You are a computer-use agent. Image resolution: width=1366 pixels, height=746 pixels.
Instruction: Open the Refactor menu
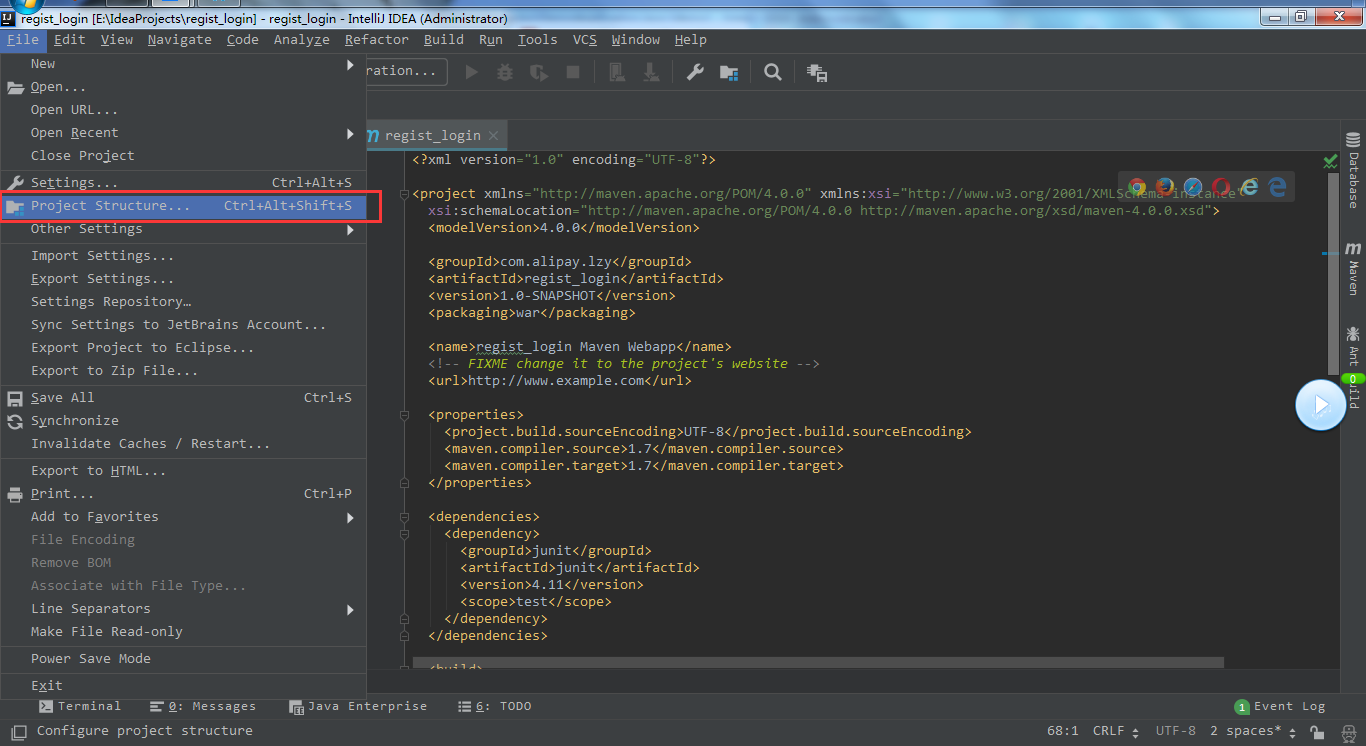(x=377, y=40)
